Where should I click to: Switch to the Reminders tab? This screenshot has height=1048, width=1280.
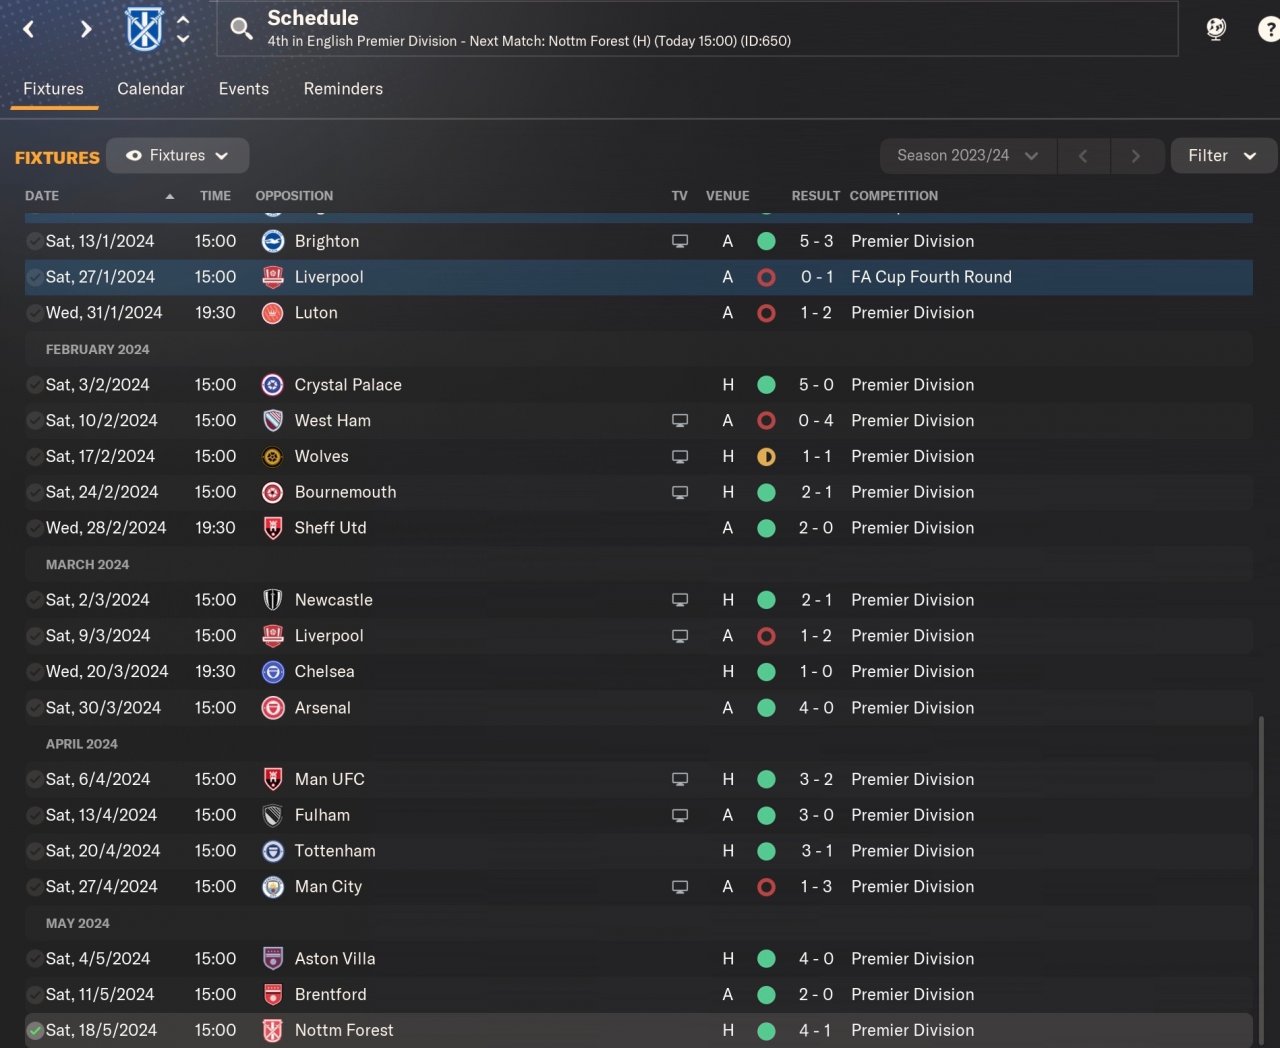click(x=343, y=89)
